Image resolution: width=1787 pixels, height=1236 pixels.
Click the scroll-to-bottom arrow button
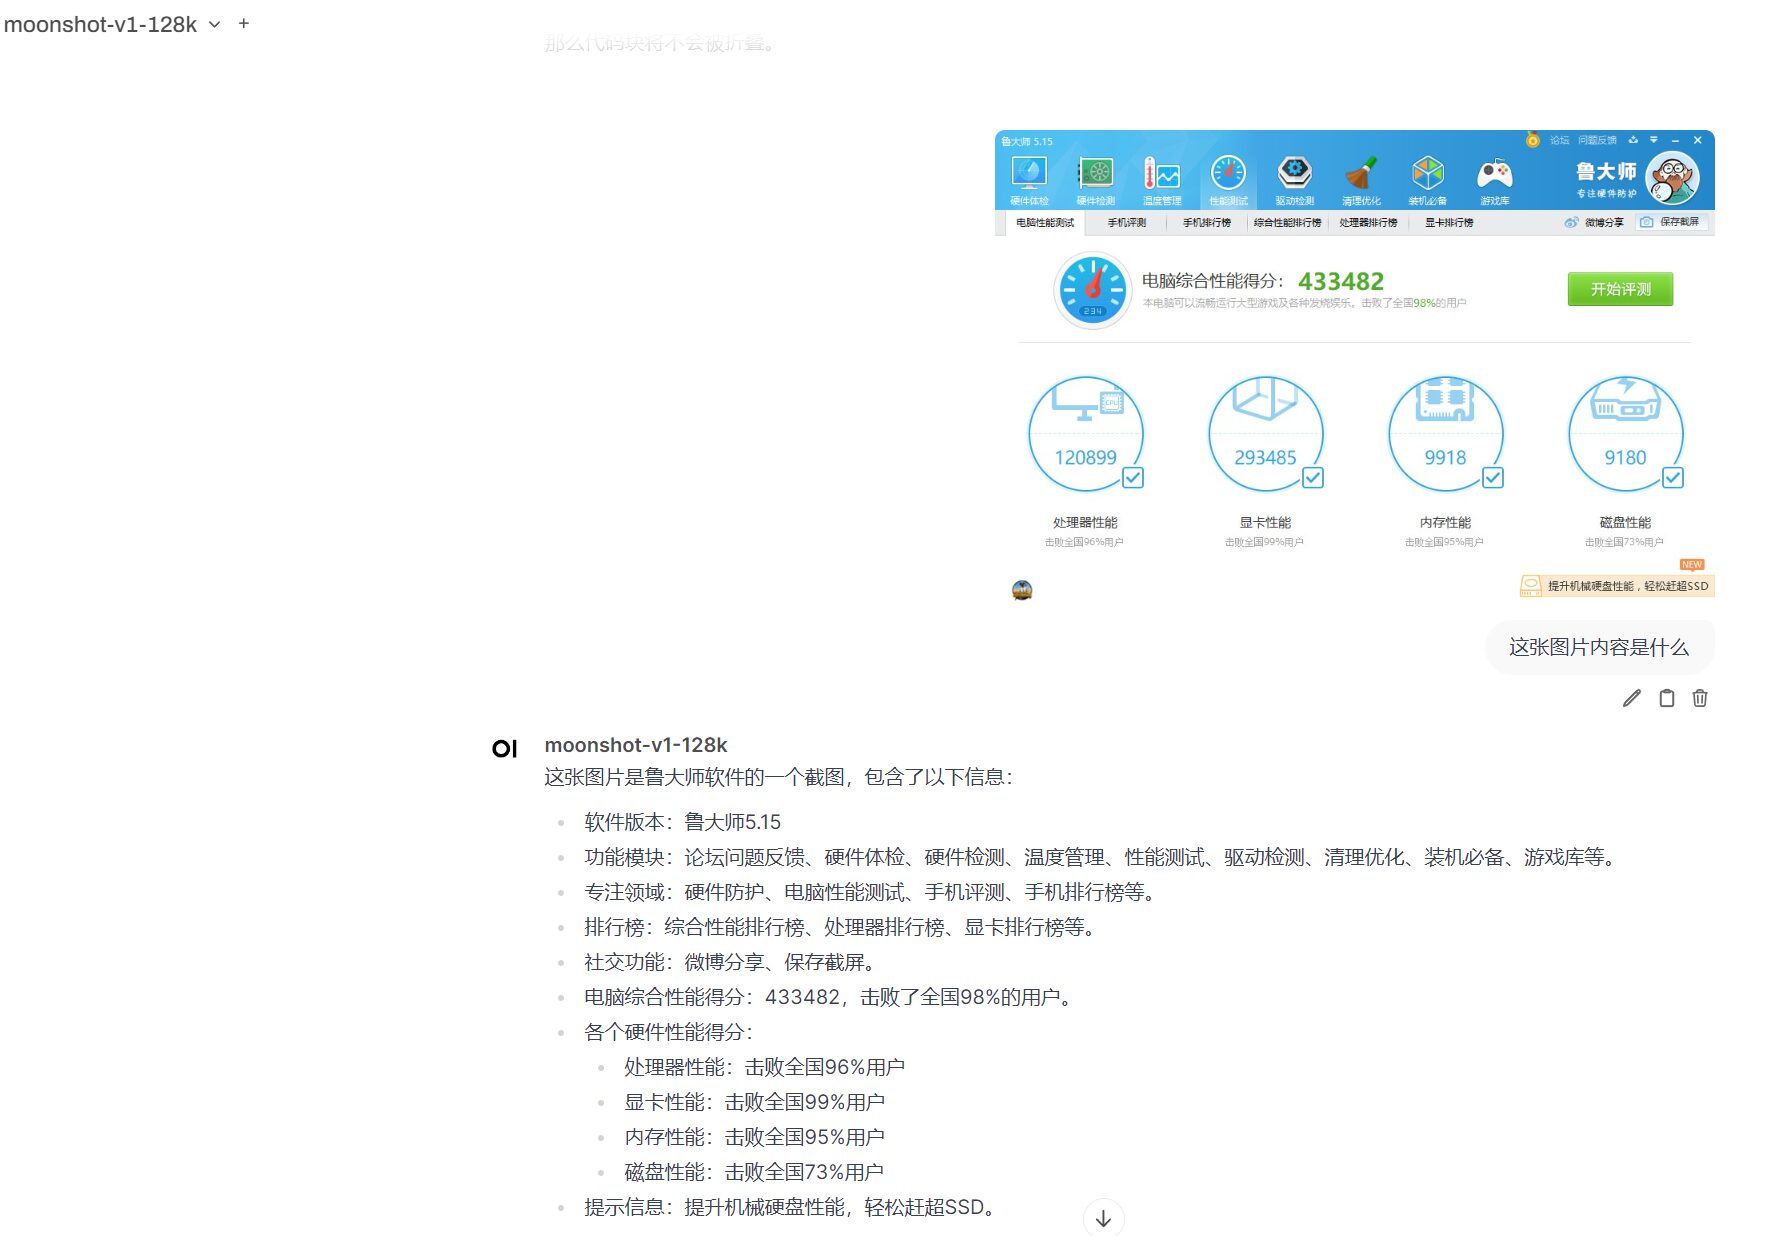(1103, 1218)
